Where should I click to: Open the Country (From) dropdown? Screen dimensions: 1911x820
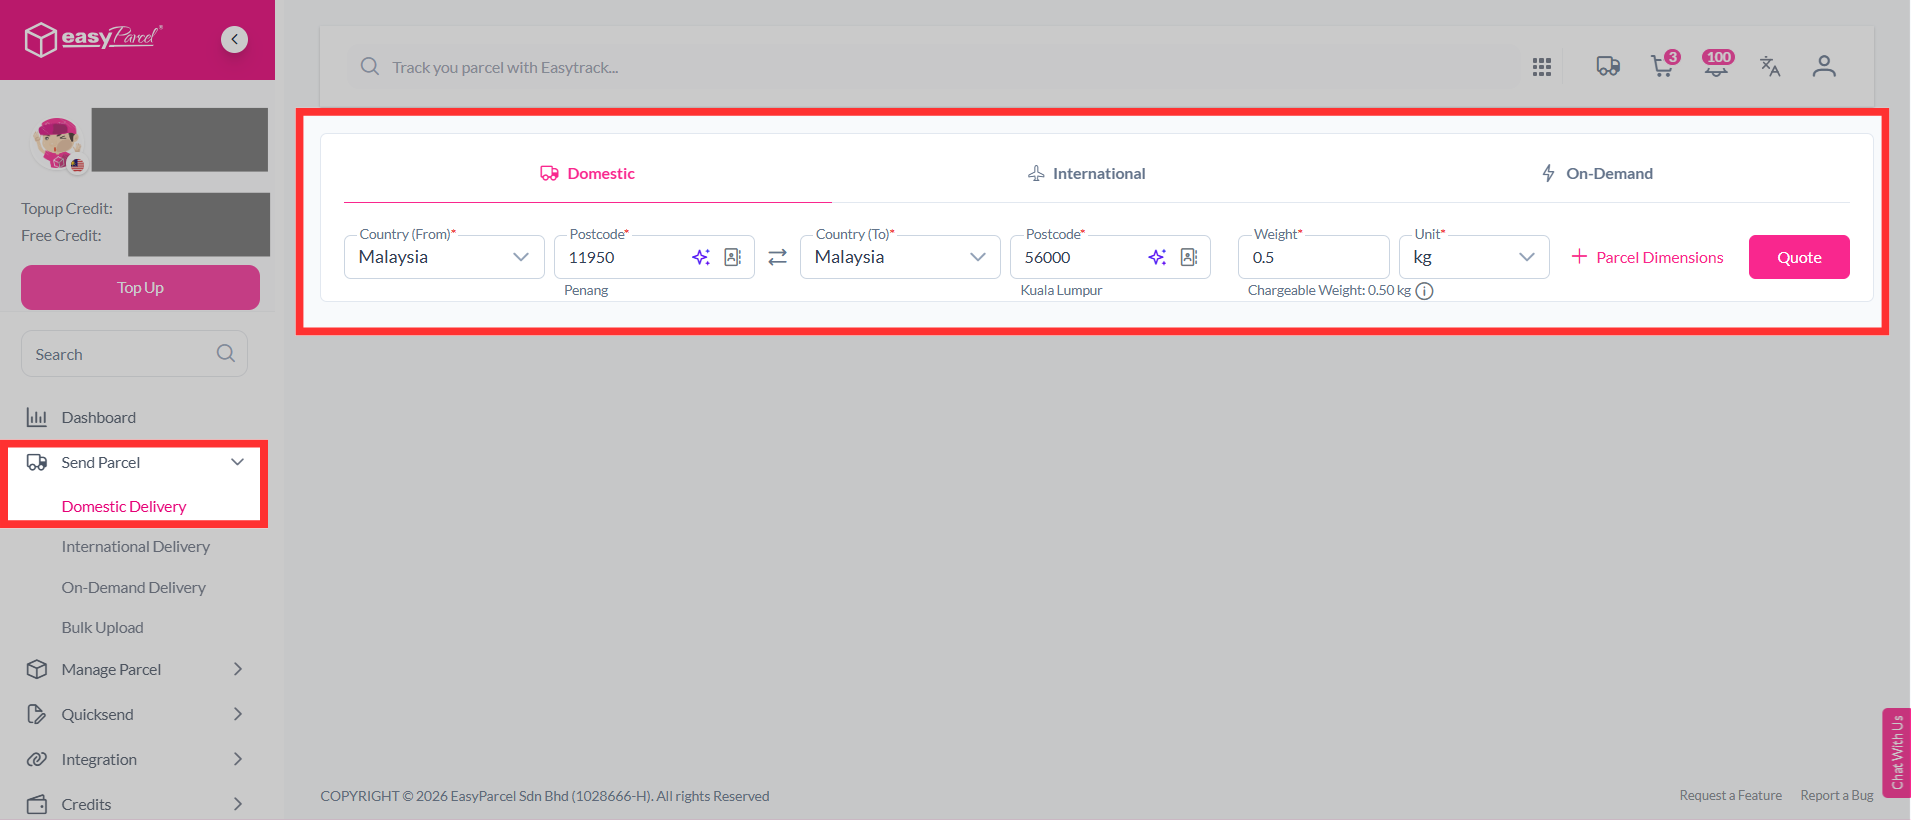click(x=444, y=257)
